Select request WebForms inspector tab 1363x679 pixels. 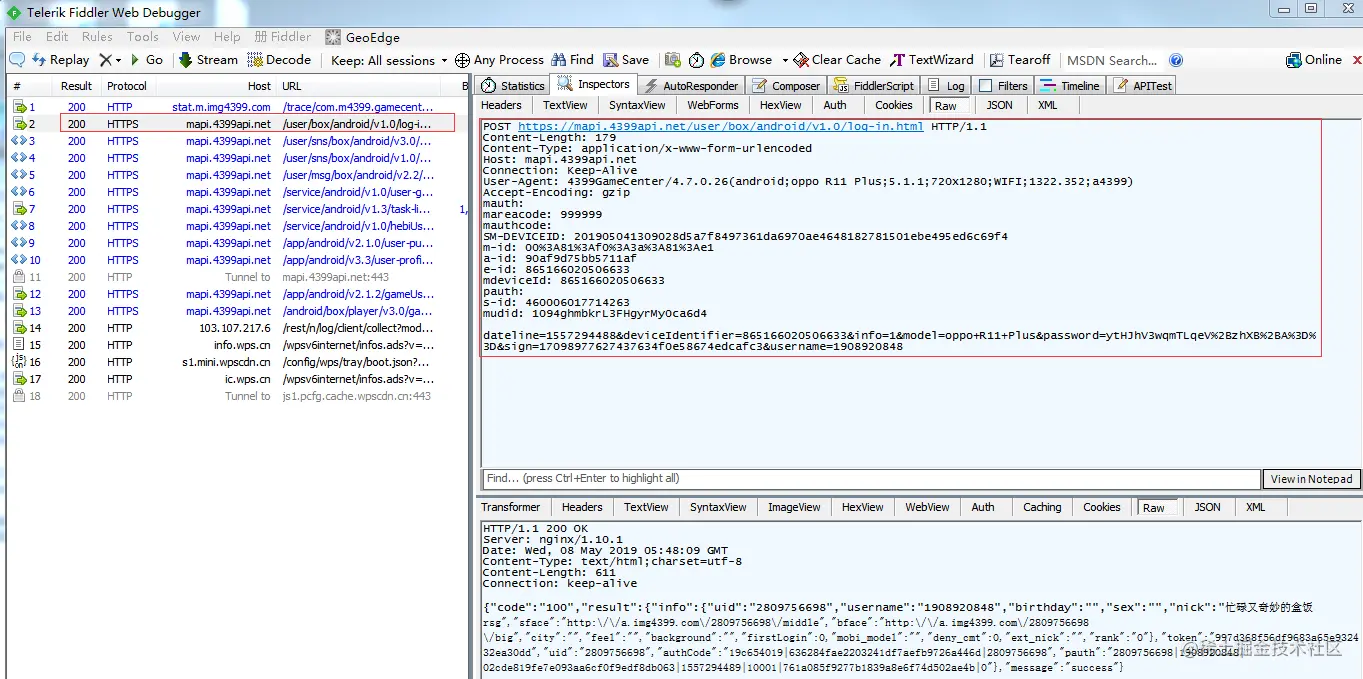(x=713, y=105)
